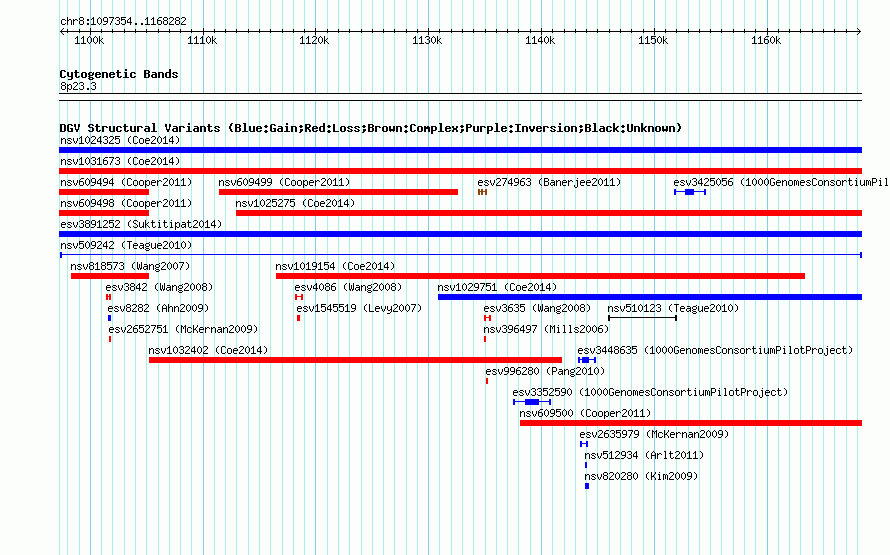Click the nsv1029751 (Coe2014) blue bar
This screenshot has width=890, height=555.
point(650,297)
